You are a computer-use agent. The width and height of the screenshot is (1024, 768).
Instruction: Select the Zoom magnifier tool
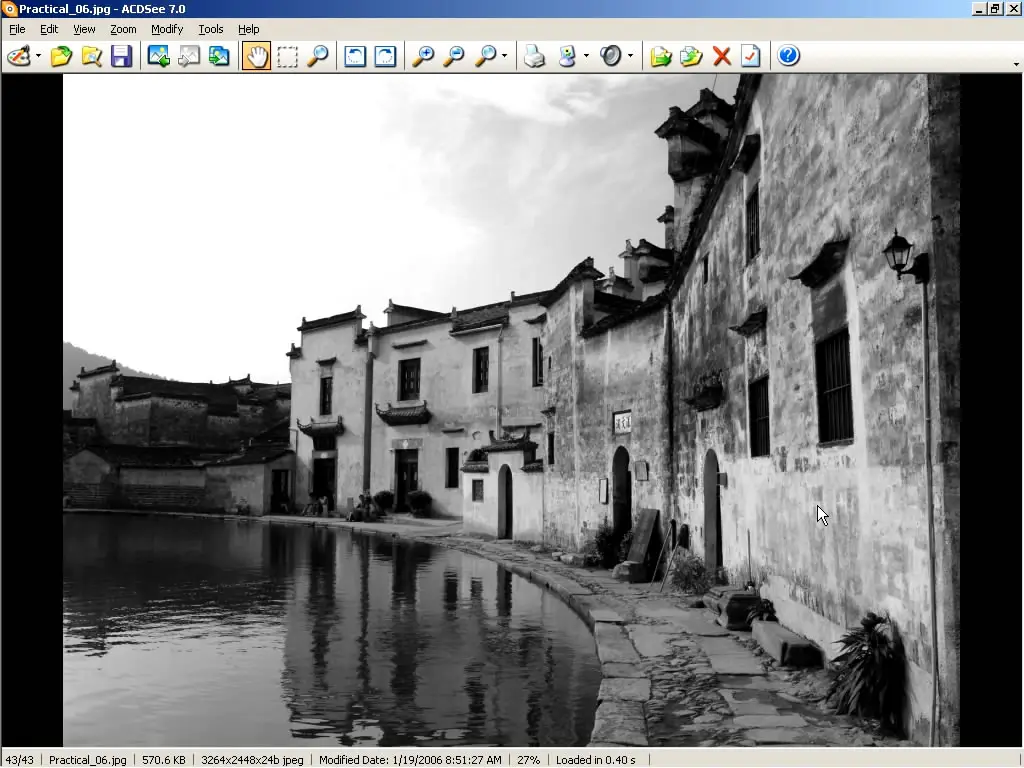point(318,56)
